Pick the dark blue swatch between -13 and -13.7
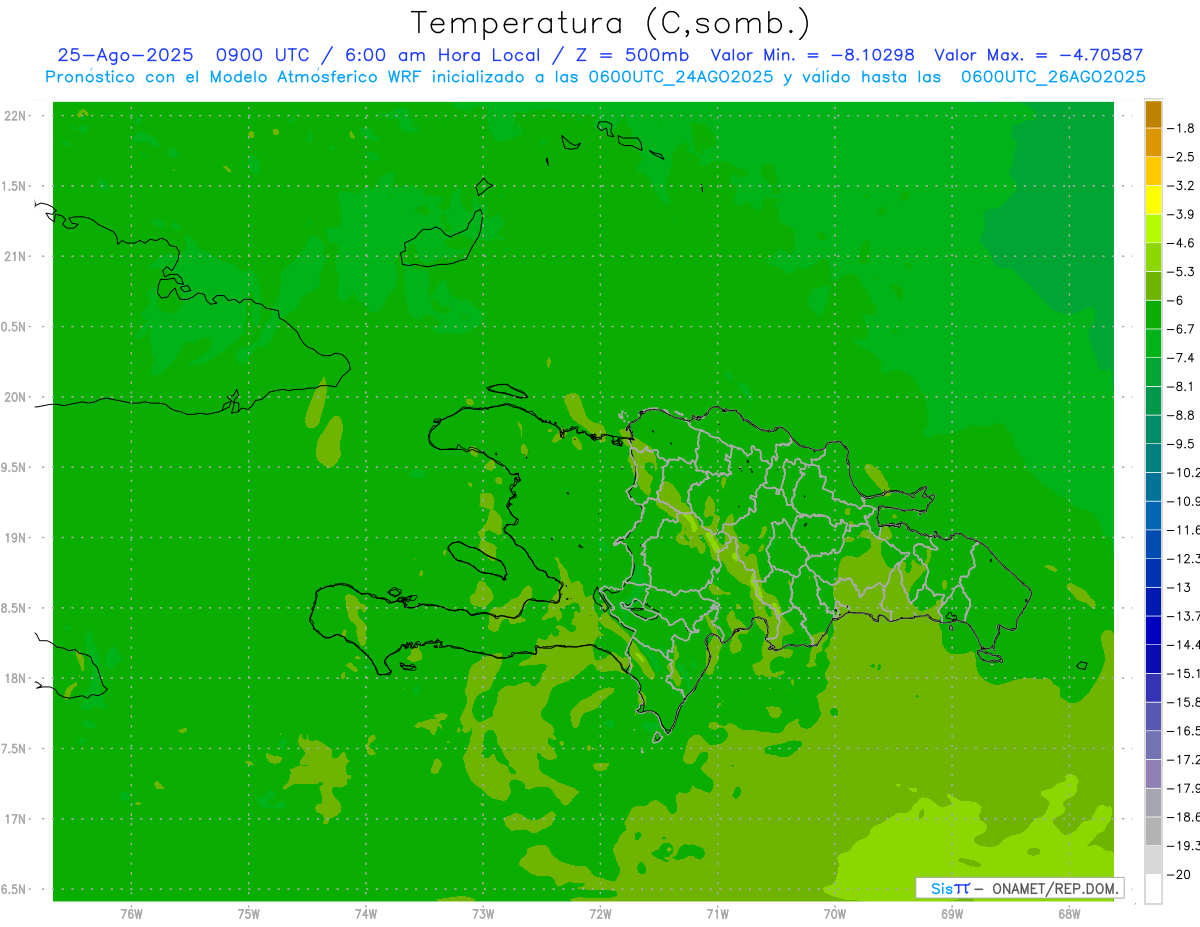 [1153, 601]
